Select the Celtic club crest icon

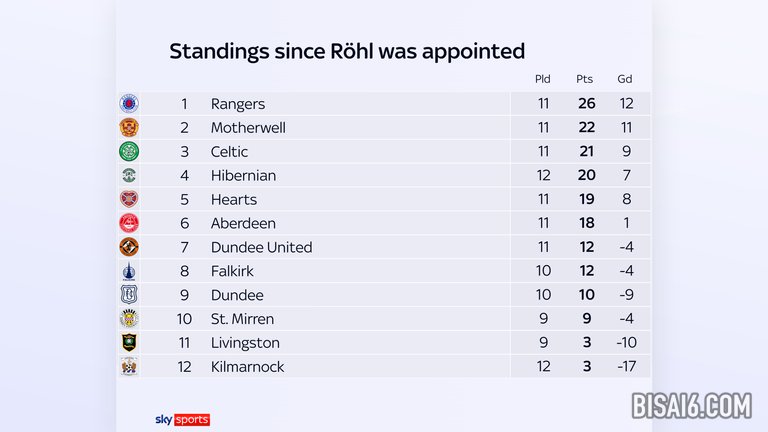click(x=129, y=152)
